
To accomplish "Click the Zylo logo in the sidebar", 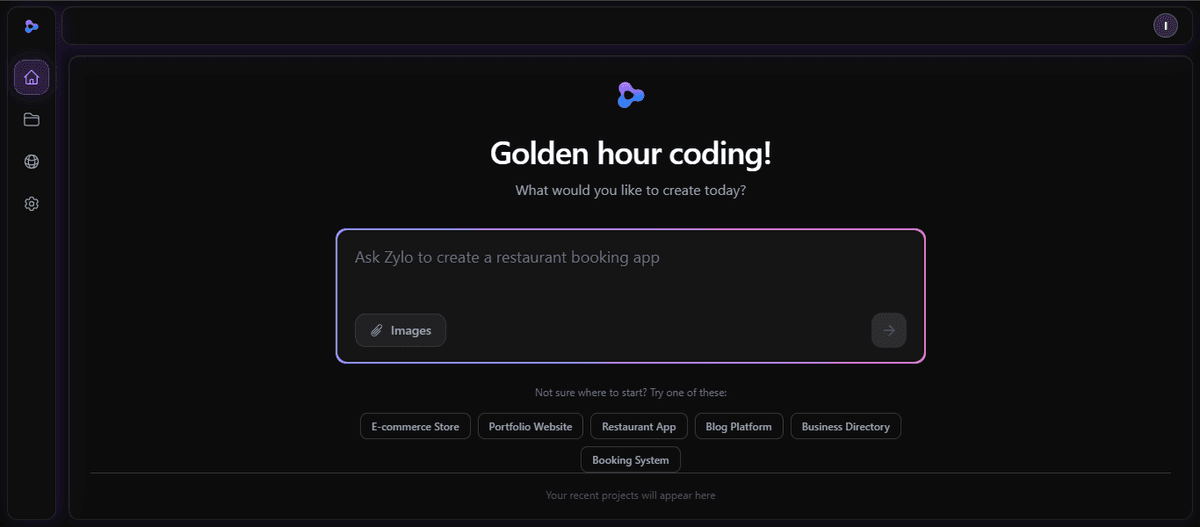I will pyautogui.click(x=31, y=27).
